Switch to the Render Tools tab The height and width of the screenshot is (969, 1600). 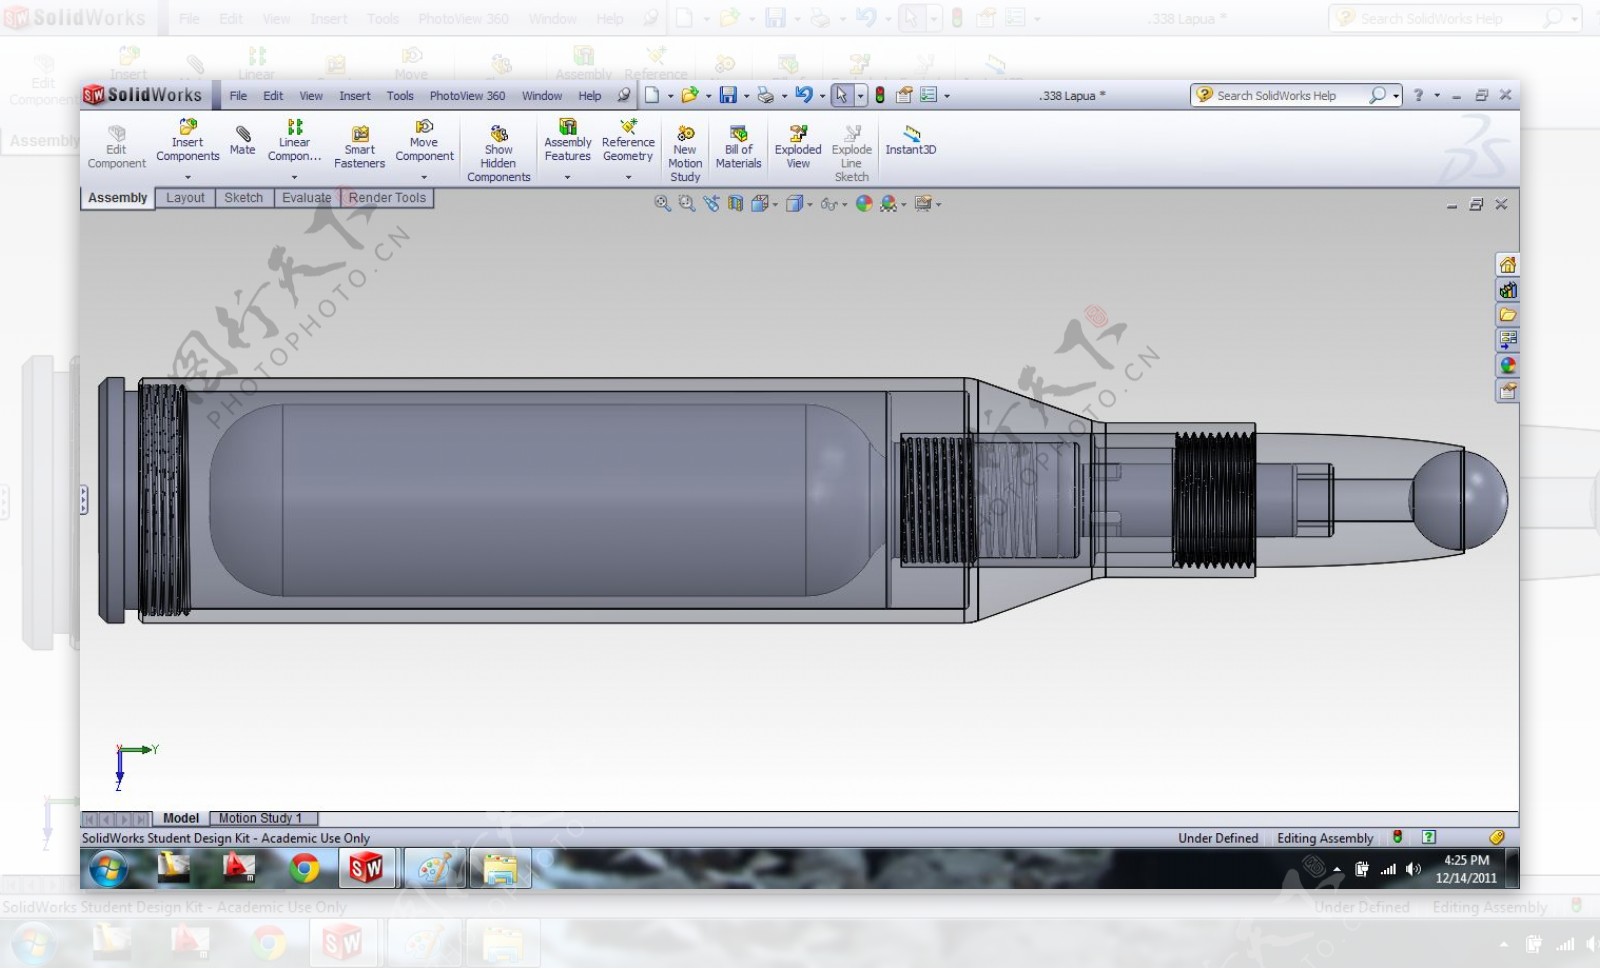pos(387,198)
